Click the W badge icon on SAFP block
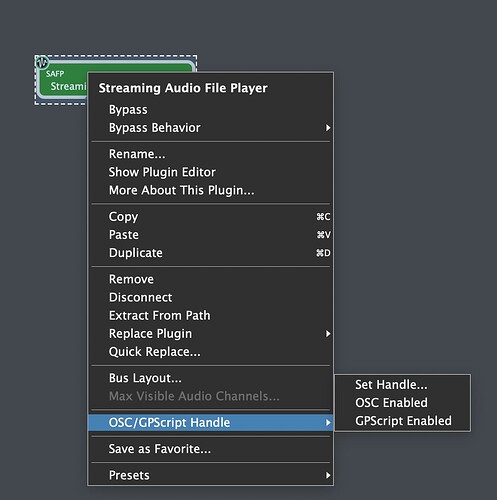This screenshot has height=500, width=497. click(x=42, y=62)
